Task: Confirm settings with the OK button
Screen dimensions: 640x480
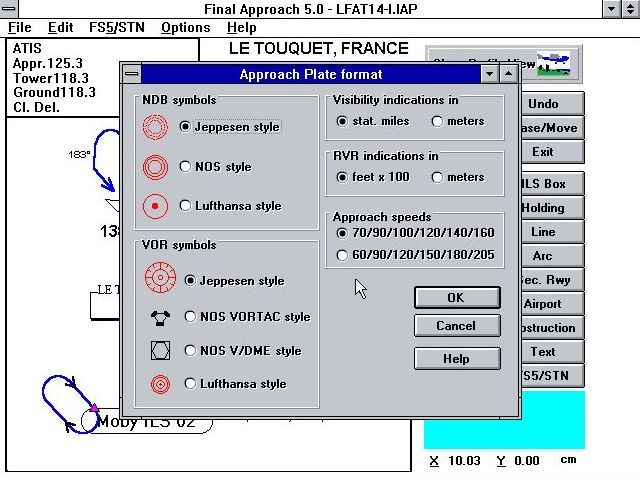Action: [x=457, y=298]
